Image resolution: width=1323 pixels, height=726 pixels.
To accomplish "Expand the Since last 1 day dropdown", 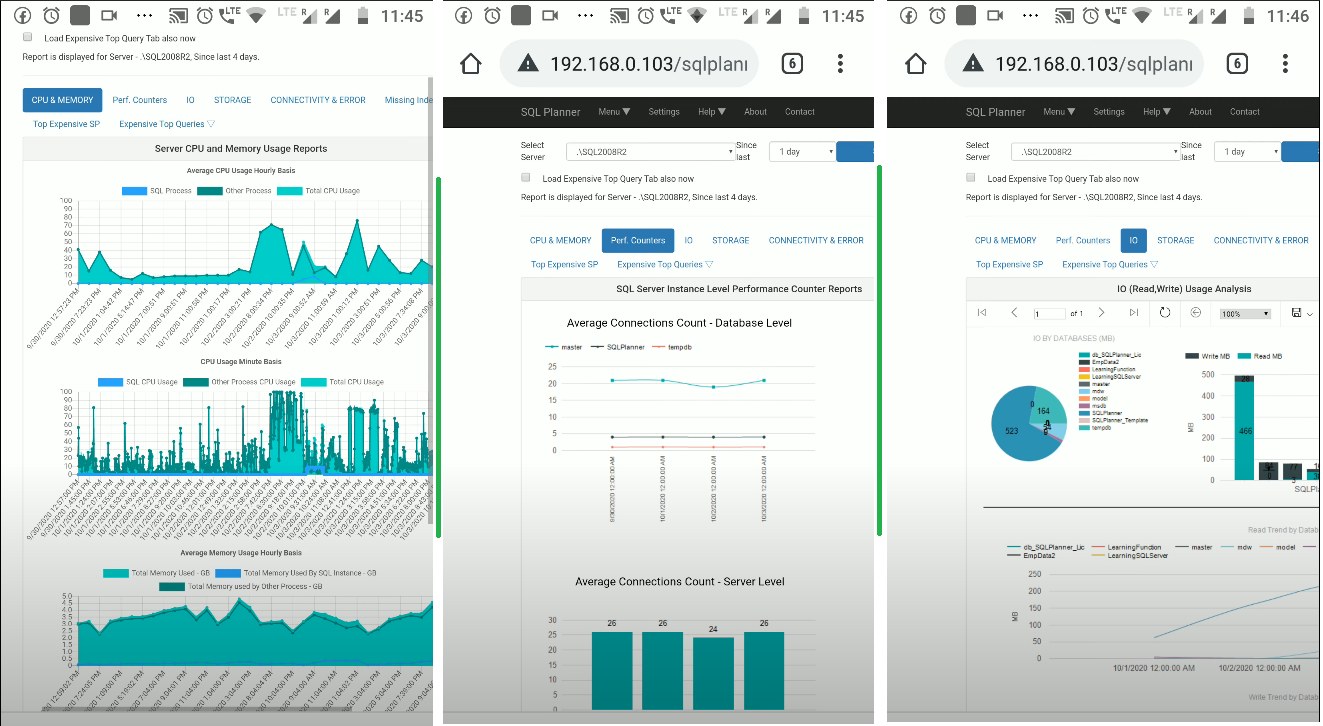I will click(x=1249, y=151).
